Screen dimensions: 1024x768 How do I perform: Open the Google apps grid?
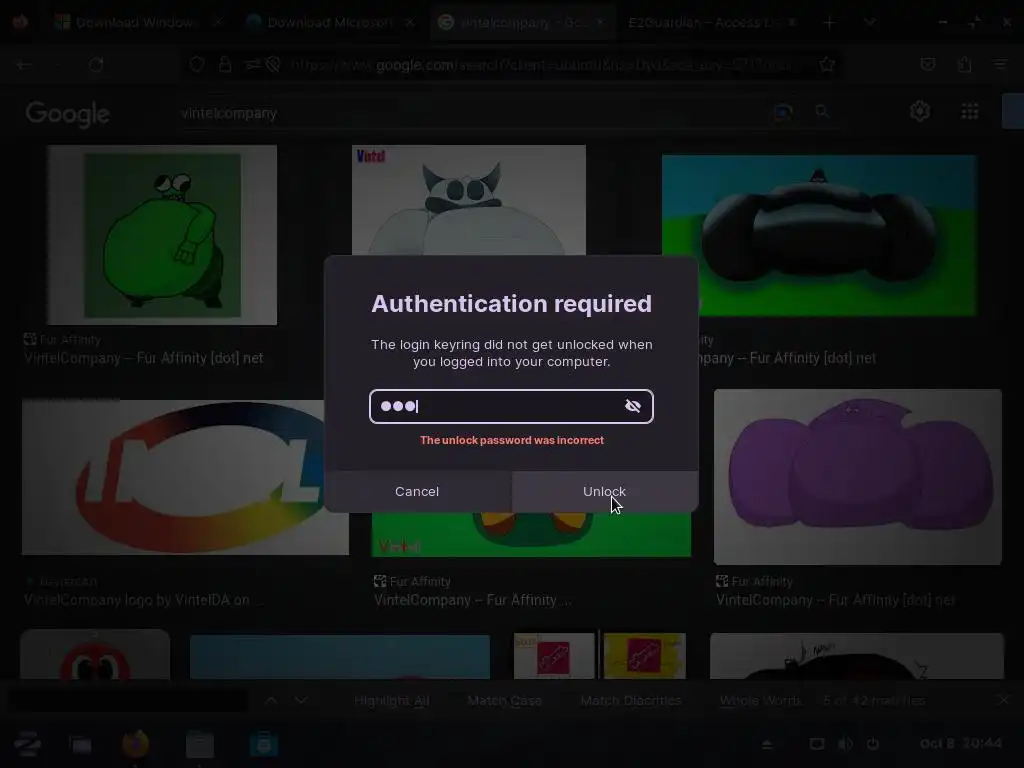pyautogui.click(x=970, y=112)
